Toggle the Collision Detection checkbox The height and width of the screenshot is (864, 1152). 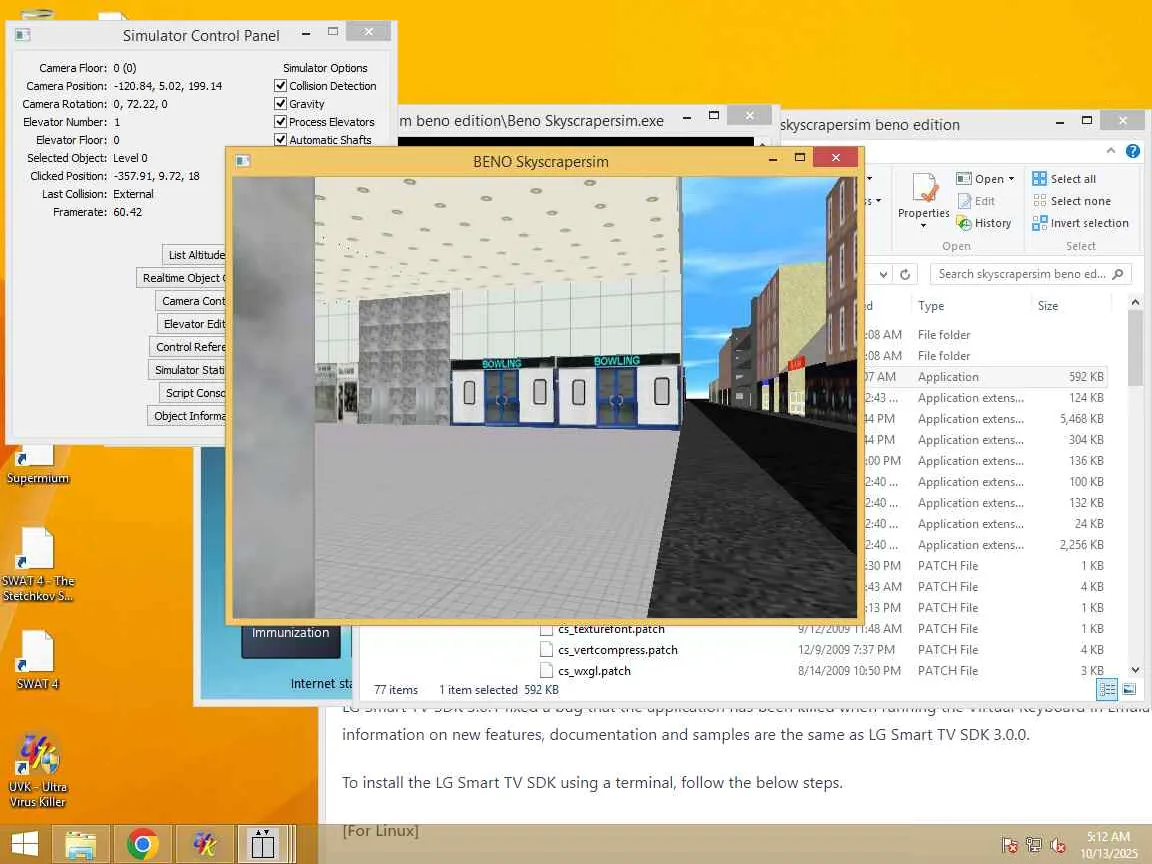pos(280,86)
